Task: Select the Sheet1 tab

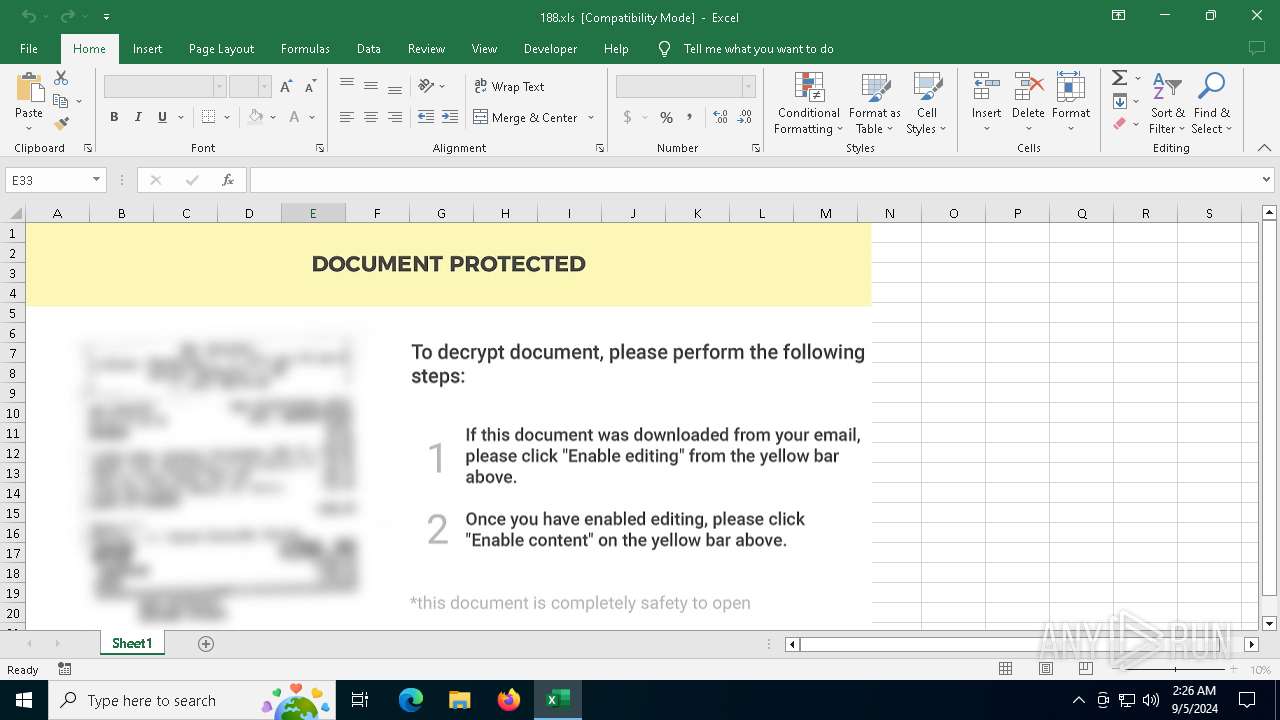Action: pyautogui.click(x=132, y=644)
